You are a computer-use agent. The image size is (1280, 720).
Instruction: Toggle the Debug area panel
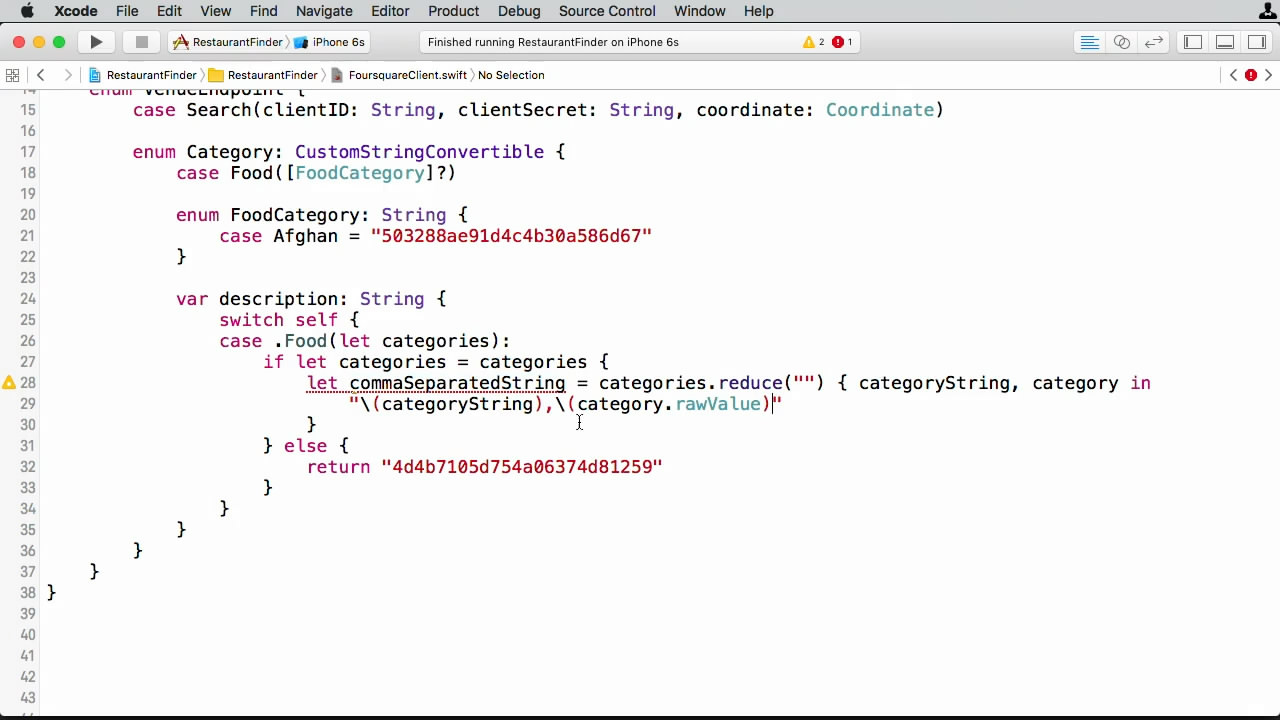[x=1225, y=42]
